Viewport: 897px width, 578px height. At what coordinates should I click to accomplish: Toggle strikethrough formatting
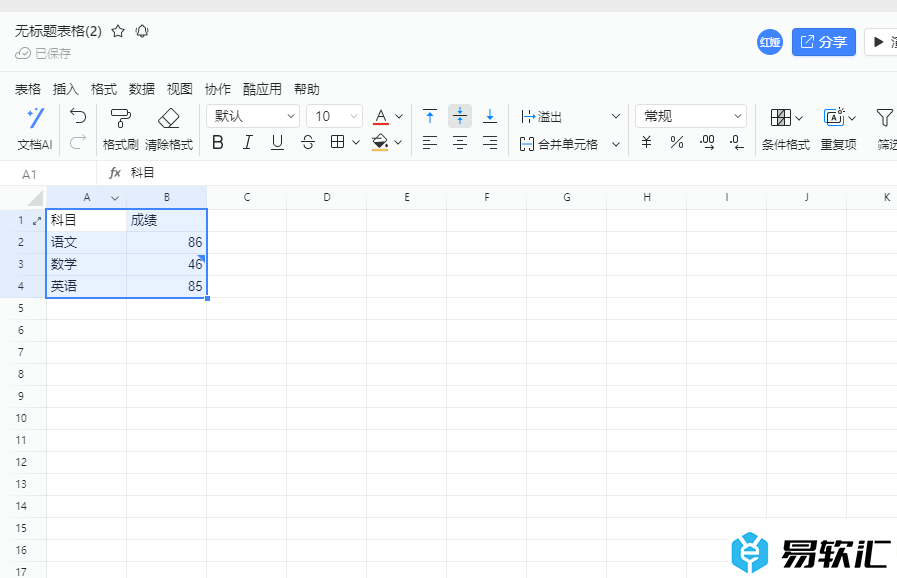pyautogui.click(x=308, y=142)
